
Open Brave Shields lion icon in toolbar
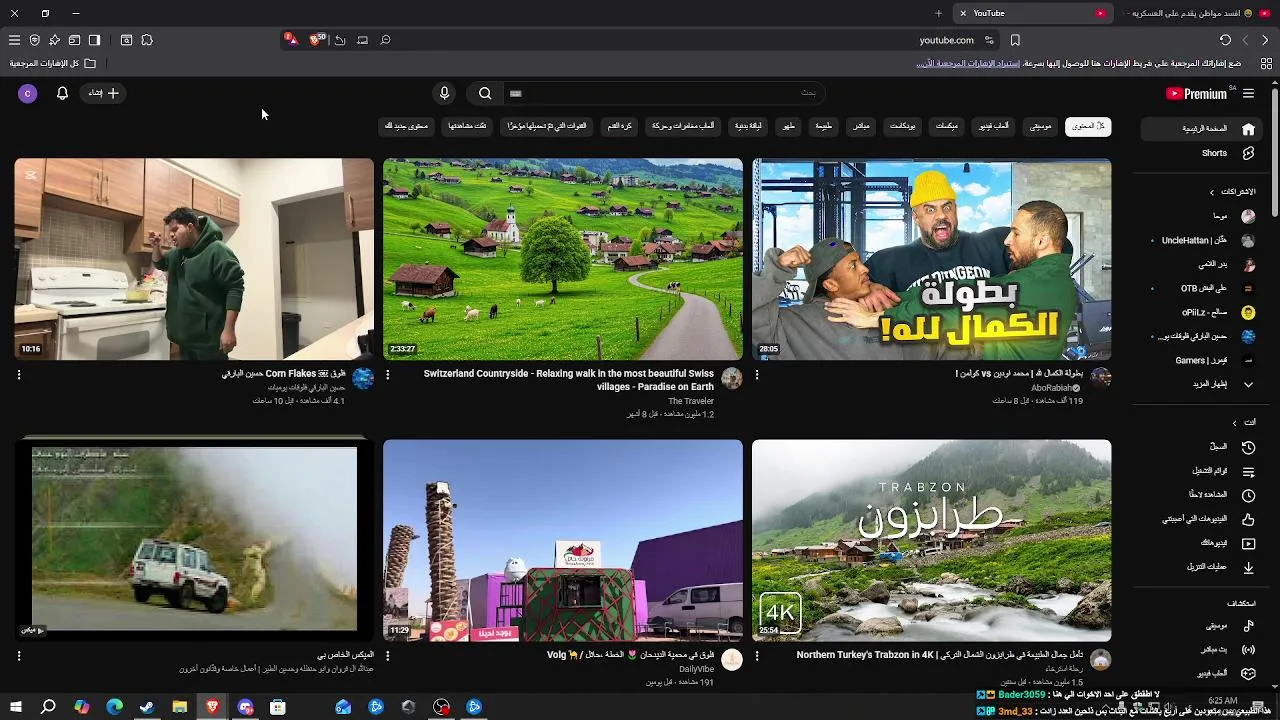317,40
